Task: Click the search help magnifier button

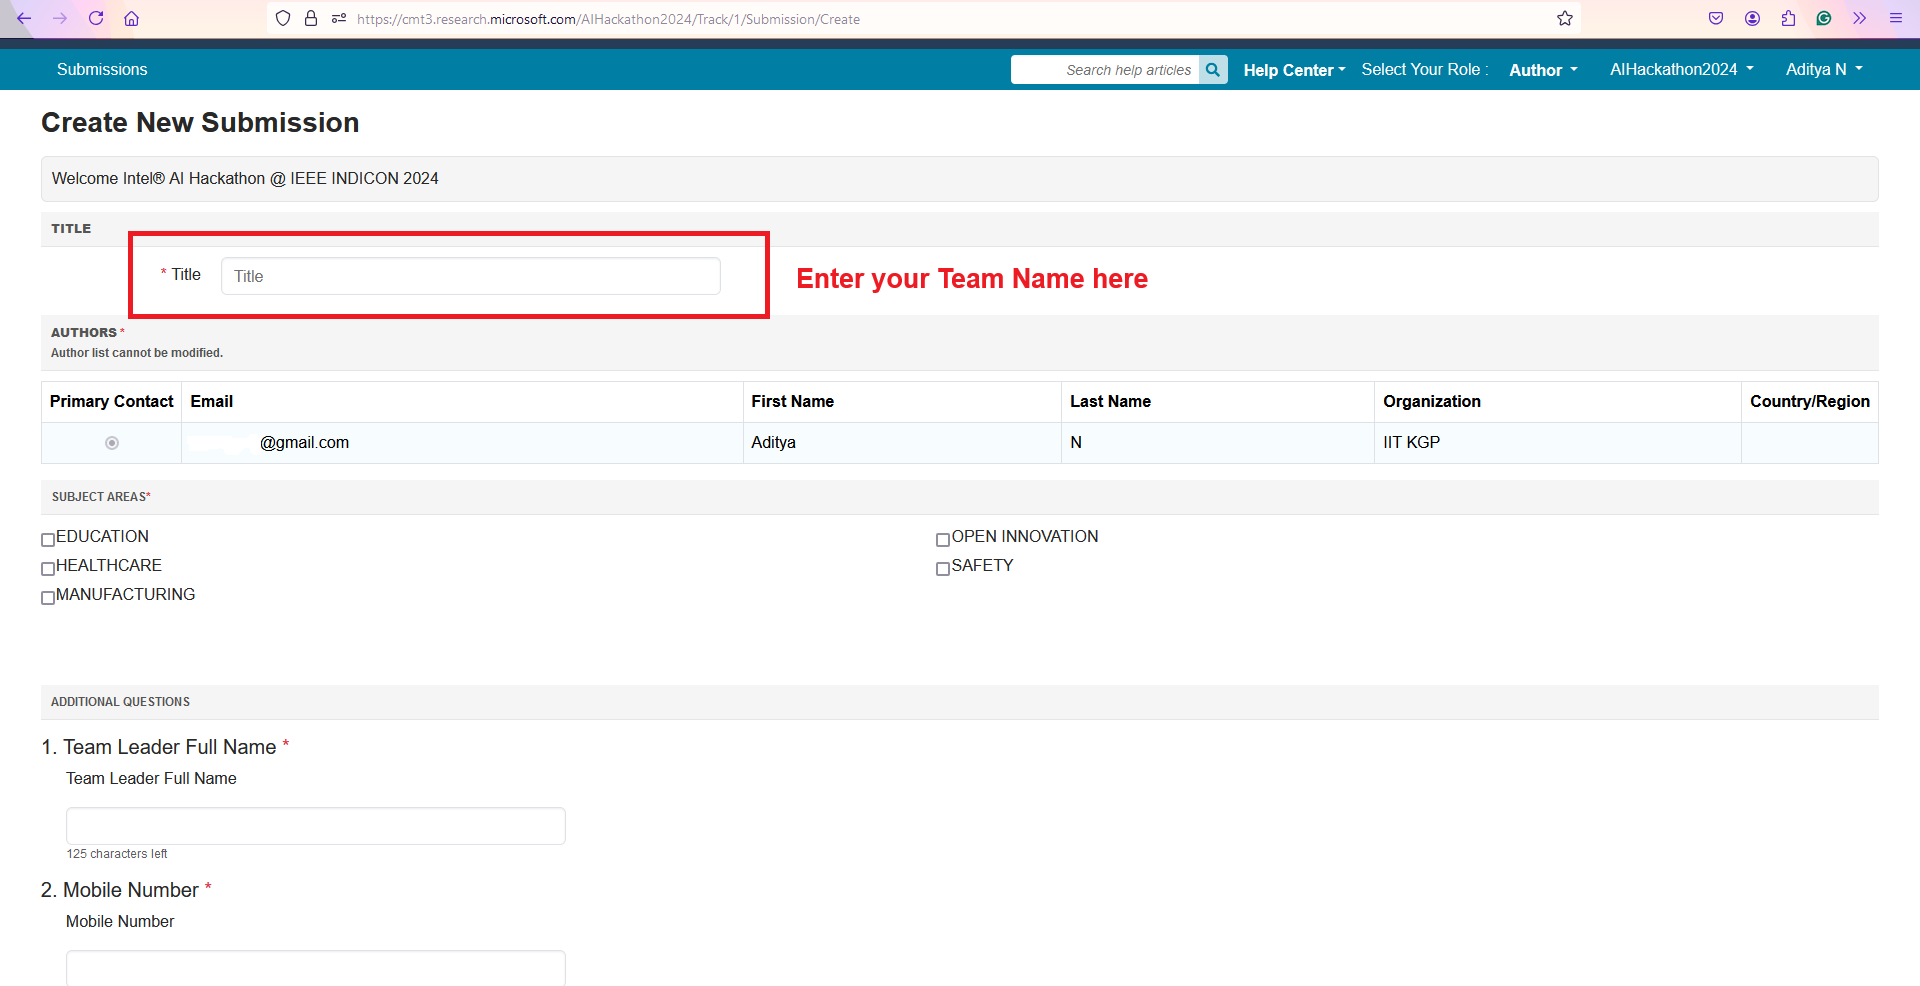Action: (1213, 70)
